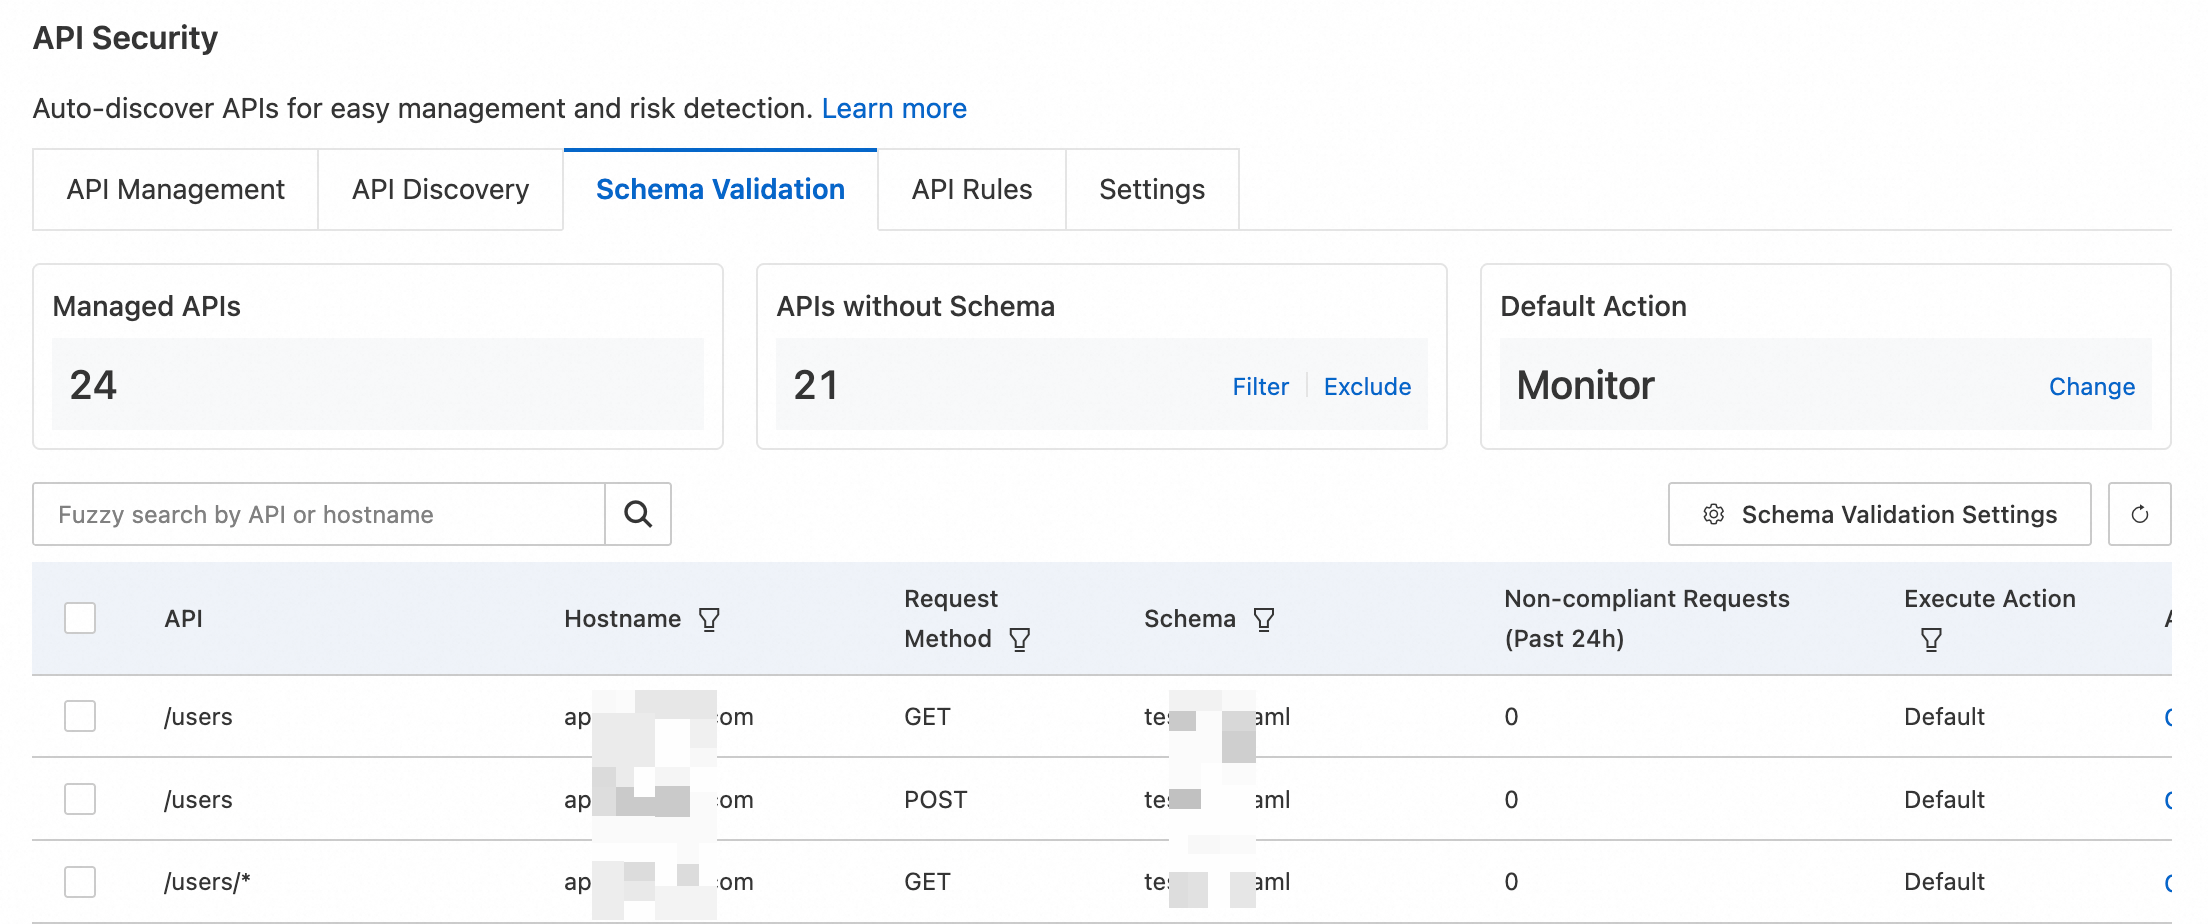Click the refresh icon button

point(2139,514)
